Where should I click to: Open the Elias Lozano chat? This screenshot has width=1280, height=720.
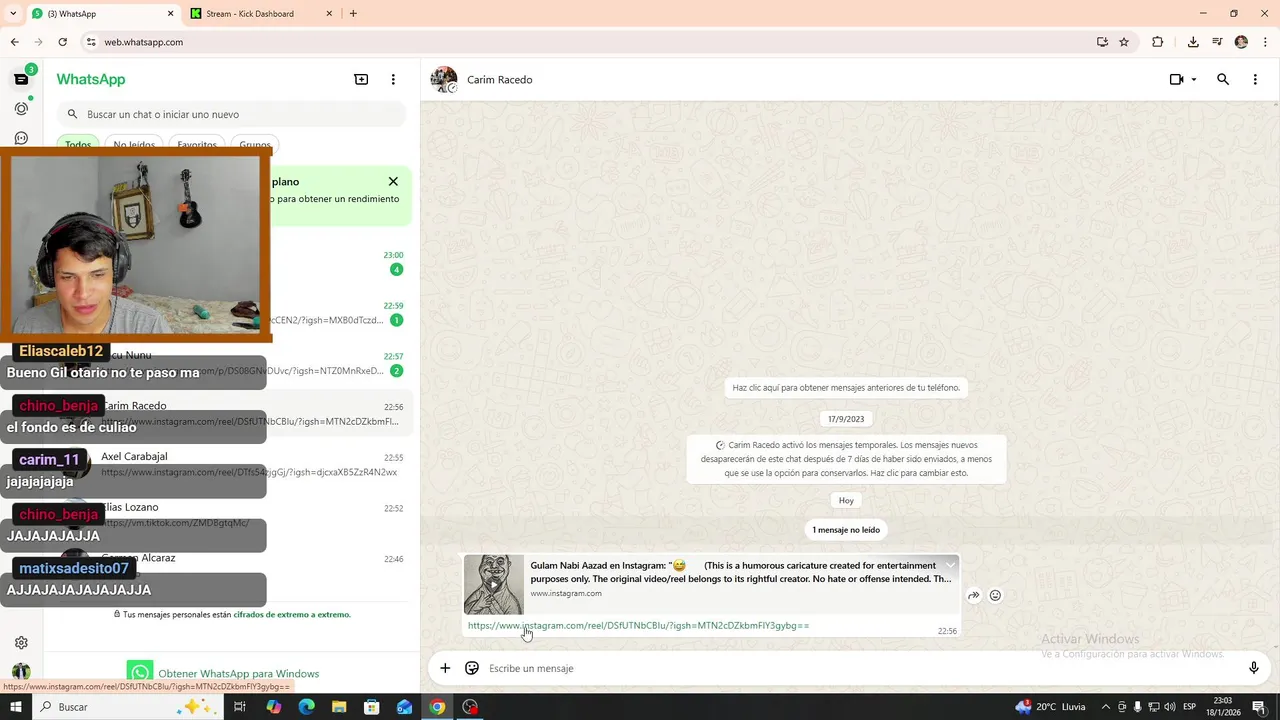(232, 515)
